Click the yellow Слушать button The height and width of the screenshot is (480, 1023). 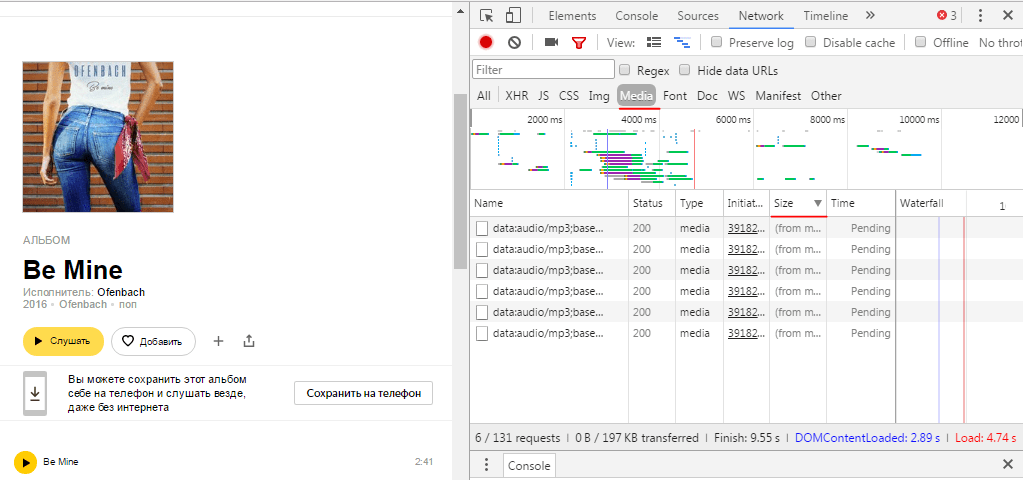point(63,341)
